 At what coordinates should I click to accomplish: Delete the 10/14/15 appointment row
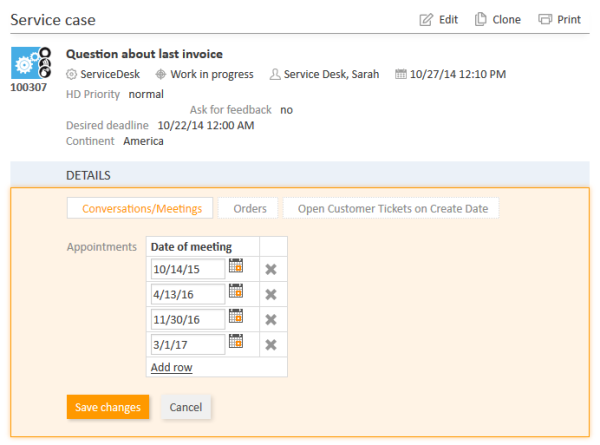click(271, 269)
